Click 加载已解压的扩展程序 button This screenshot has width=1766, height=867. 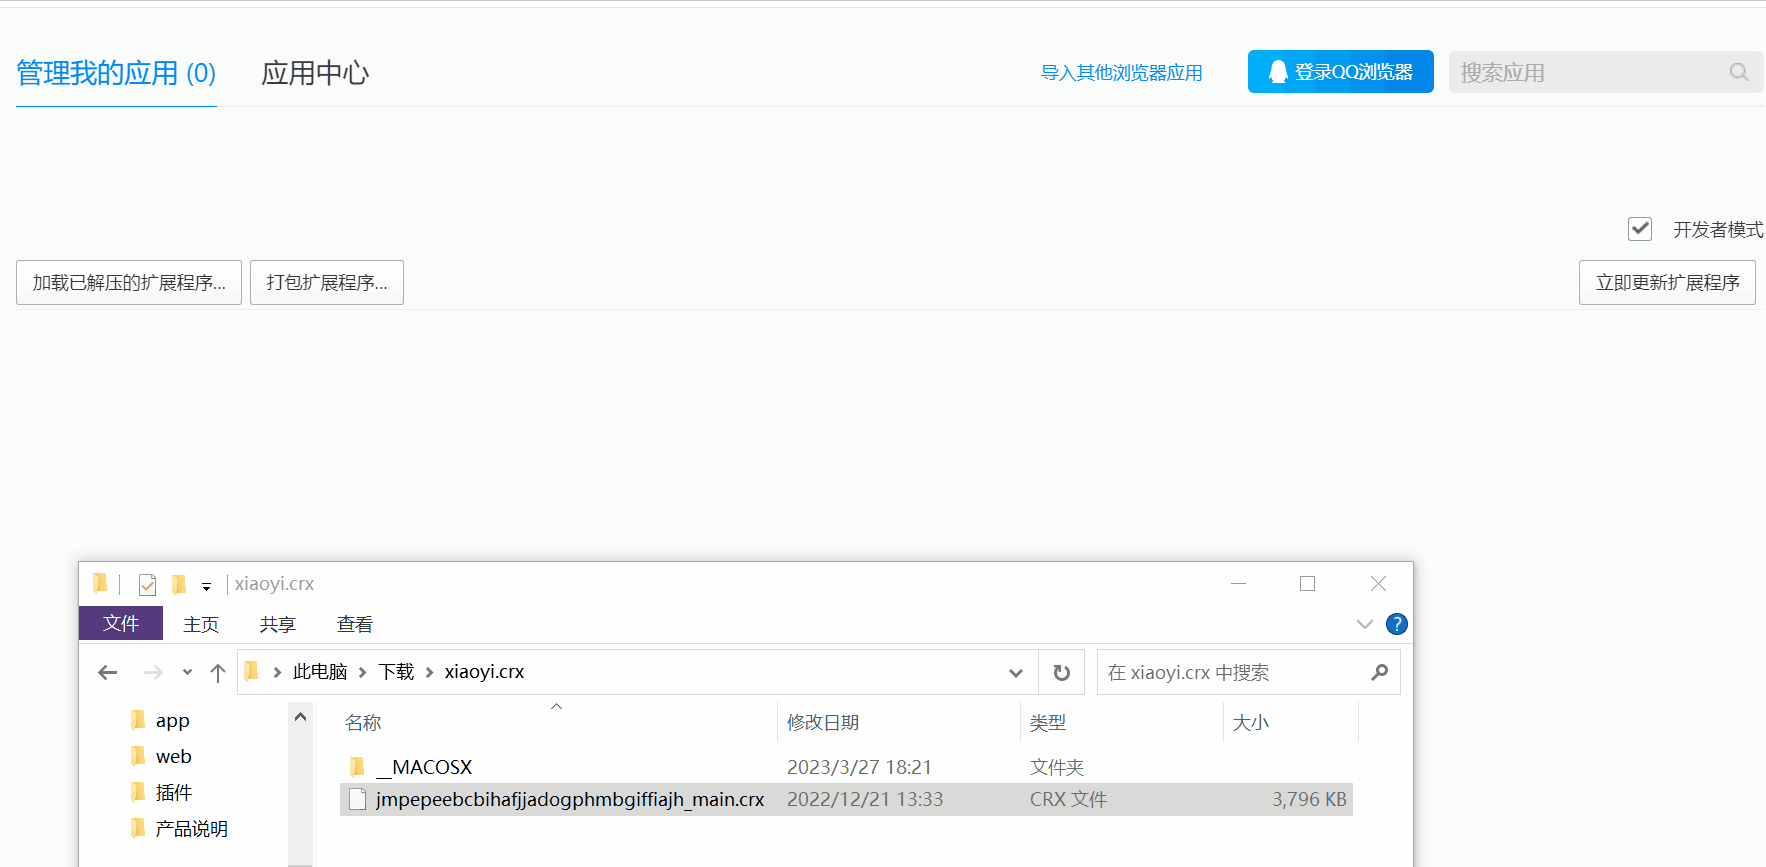(129, 283)
